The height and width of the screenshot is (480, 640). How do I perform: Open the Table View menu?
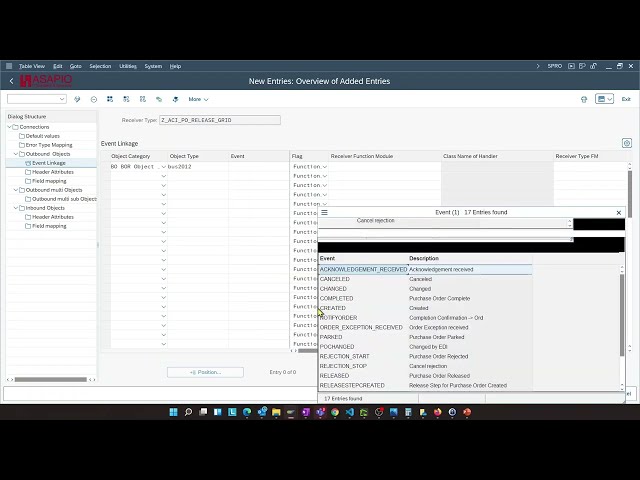[32, 66]
